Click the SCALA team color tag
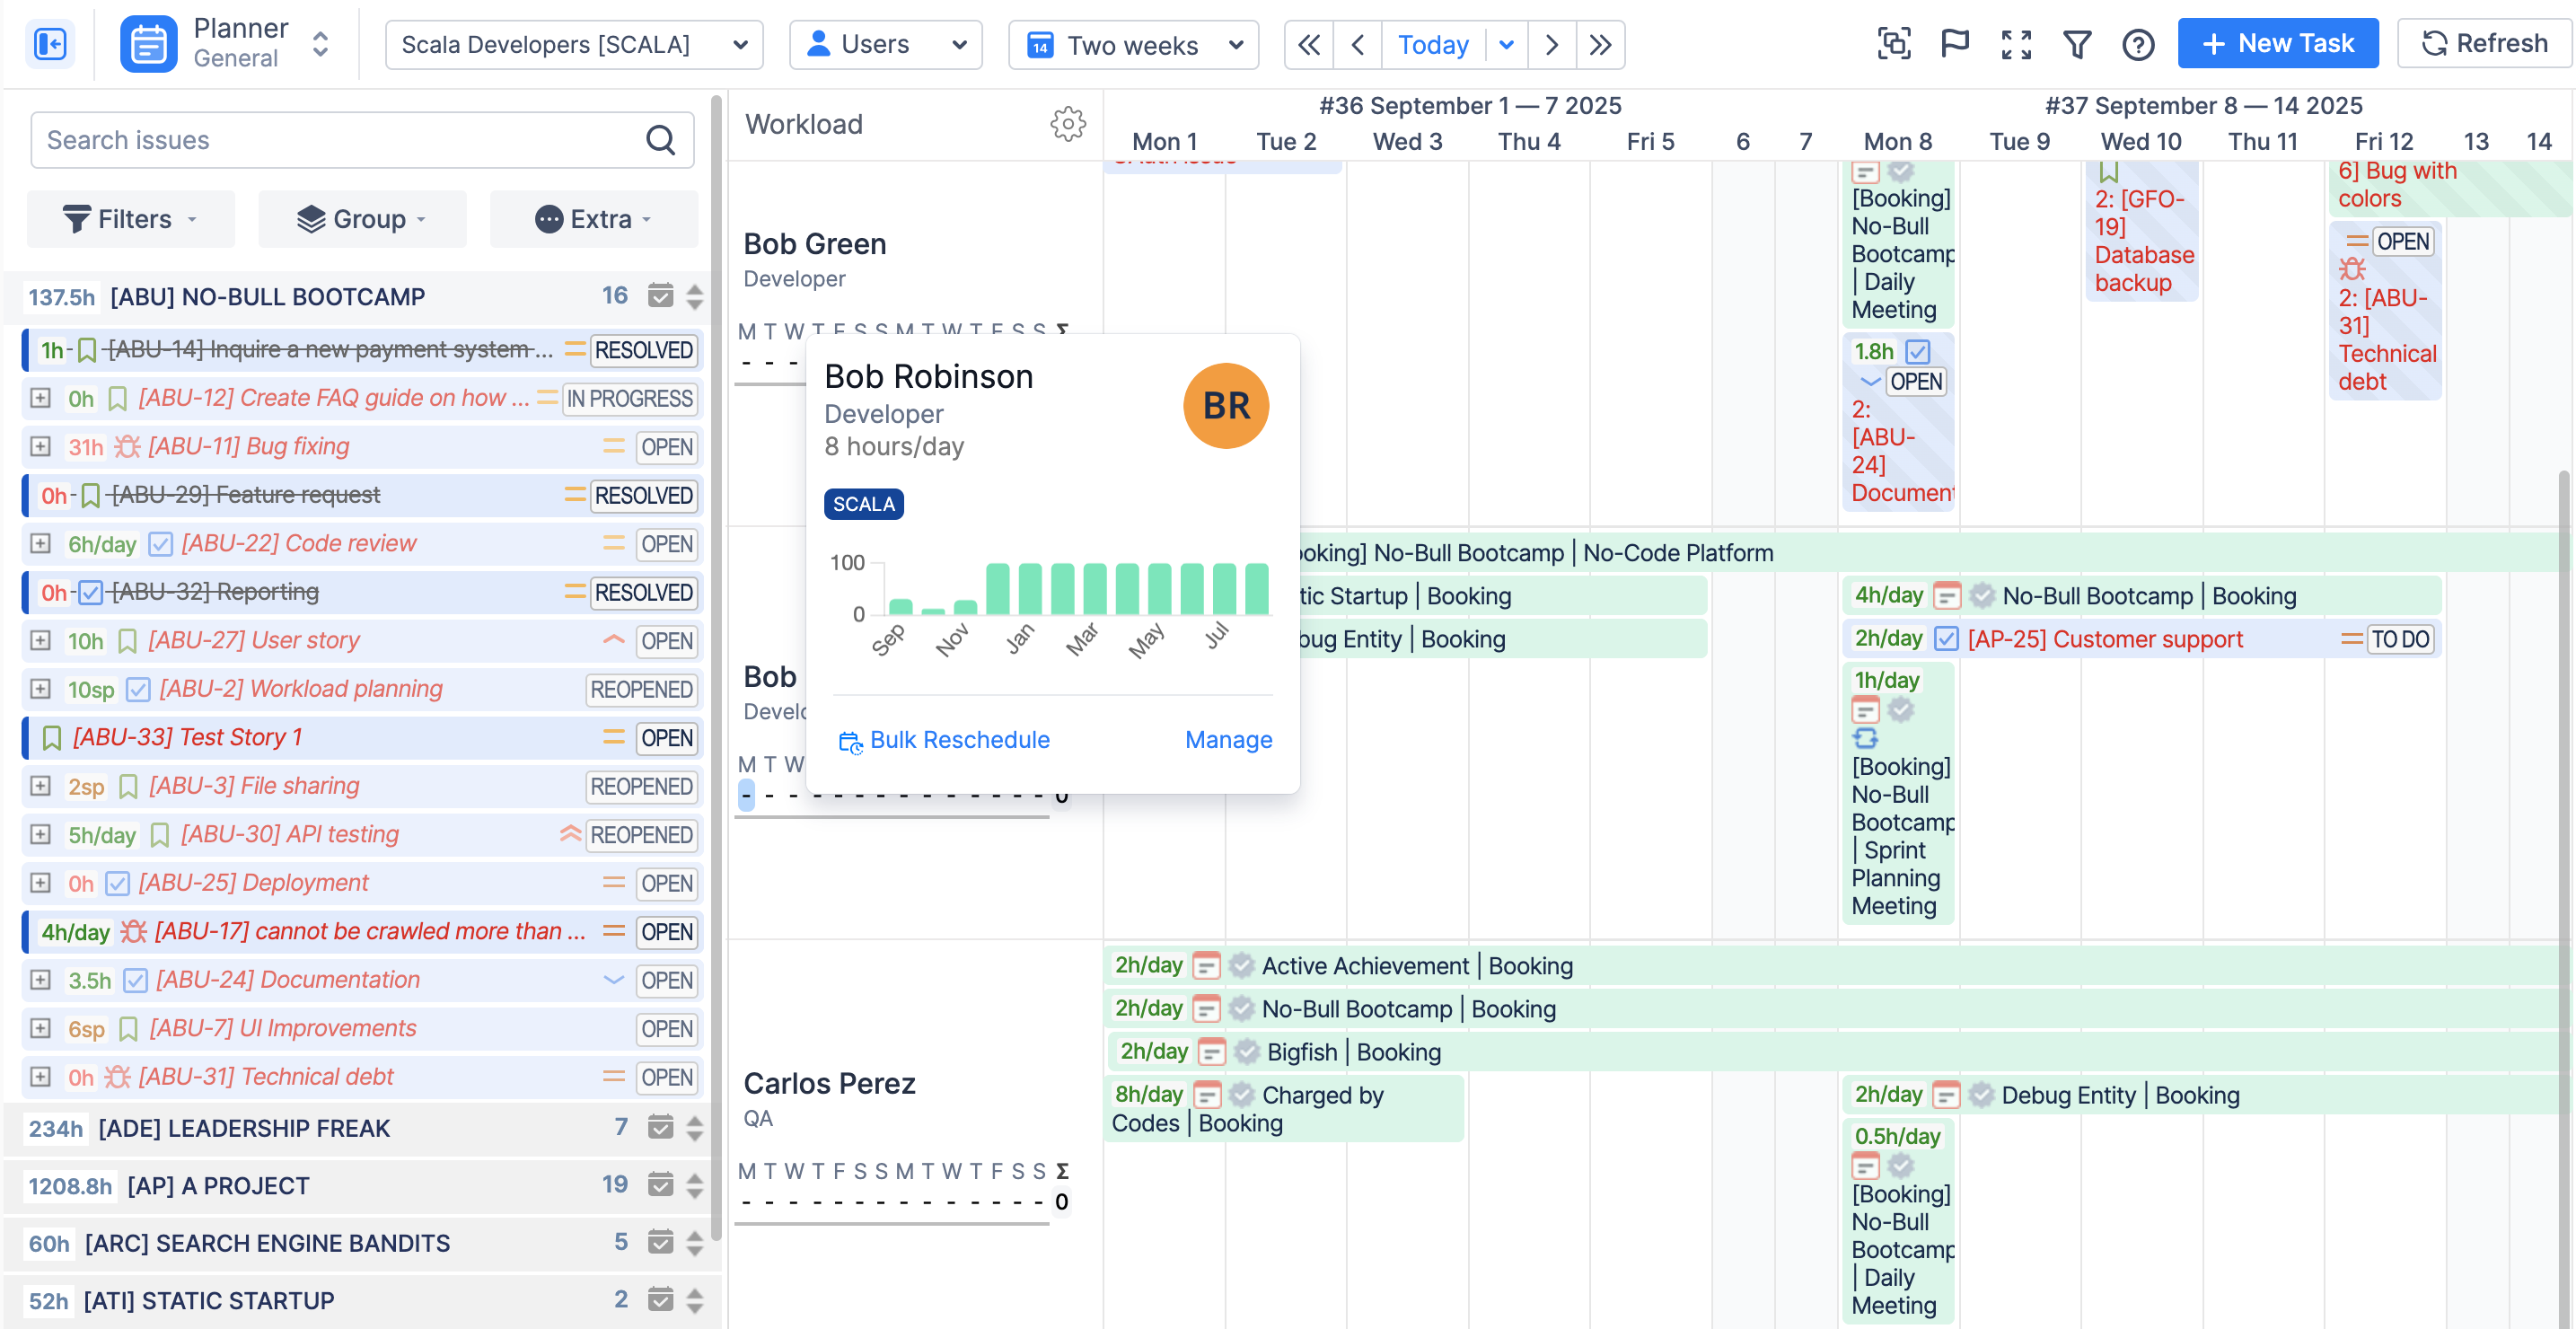Screen dimensions: 2576x1329 (864, 504)
